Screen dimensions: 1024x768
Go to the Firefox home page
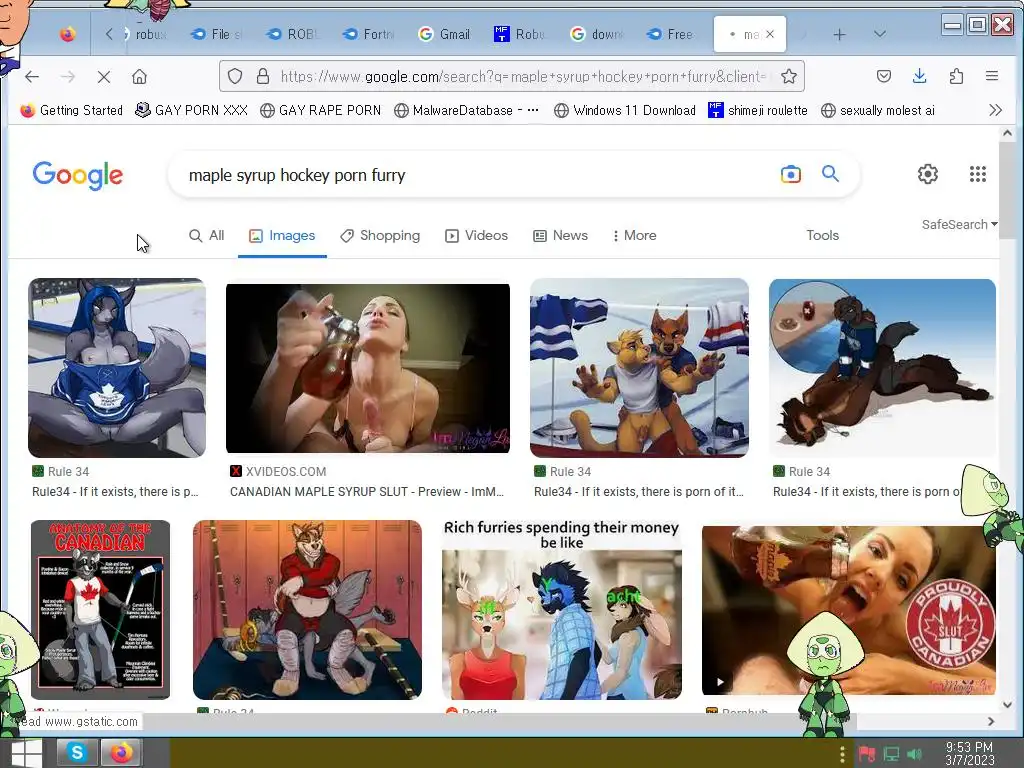click(x=139, y=76)
